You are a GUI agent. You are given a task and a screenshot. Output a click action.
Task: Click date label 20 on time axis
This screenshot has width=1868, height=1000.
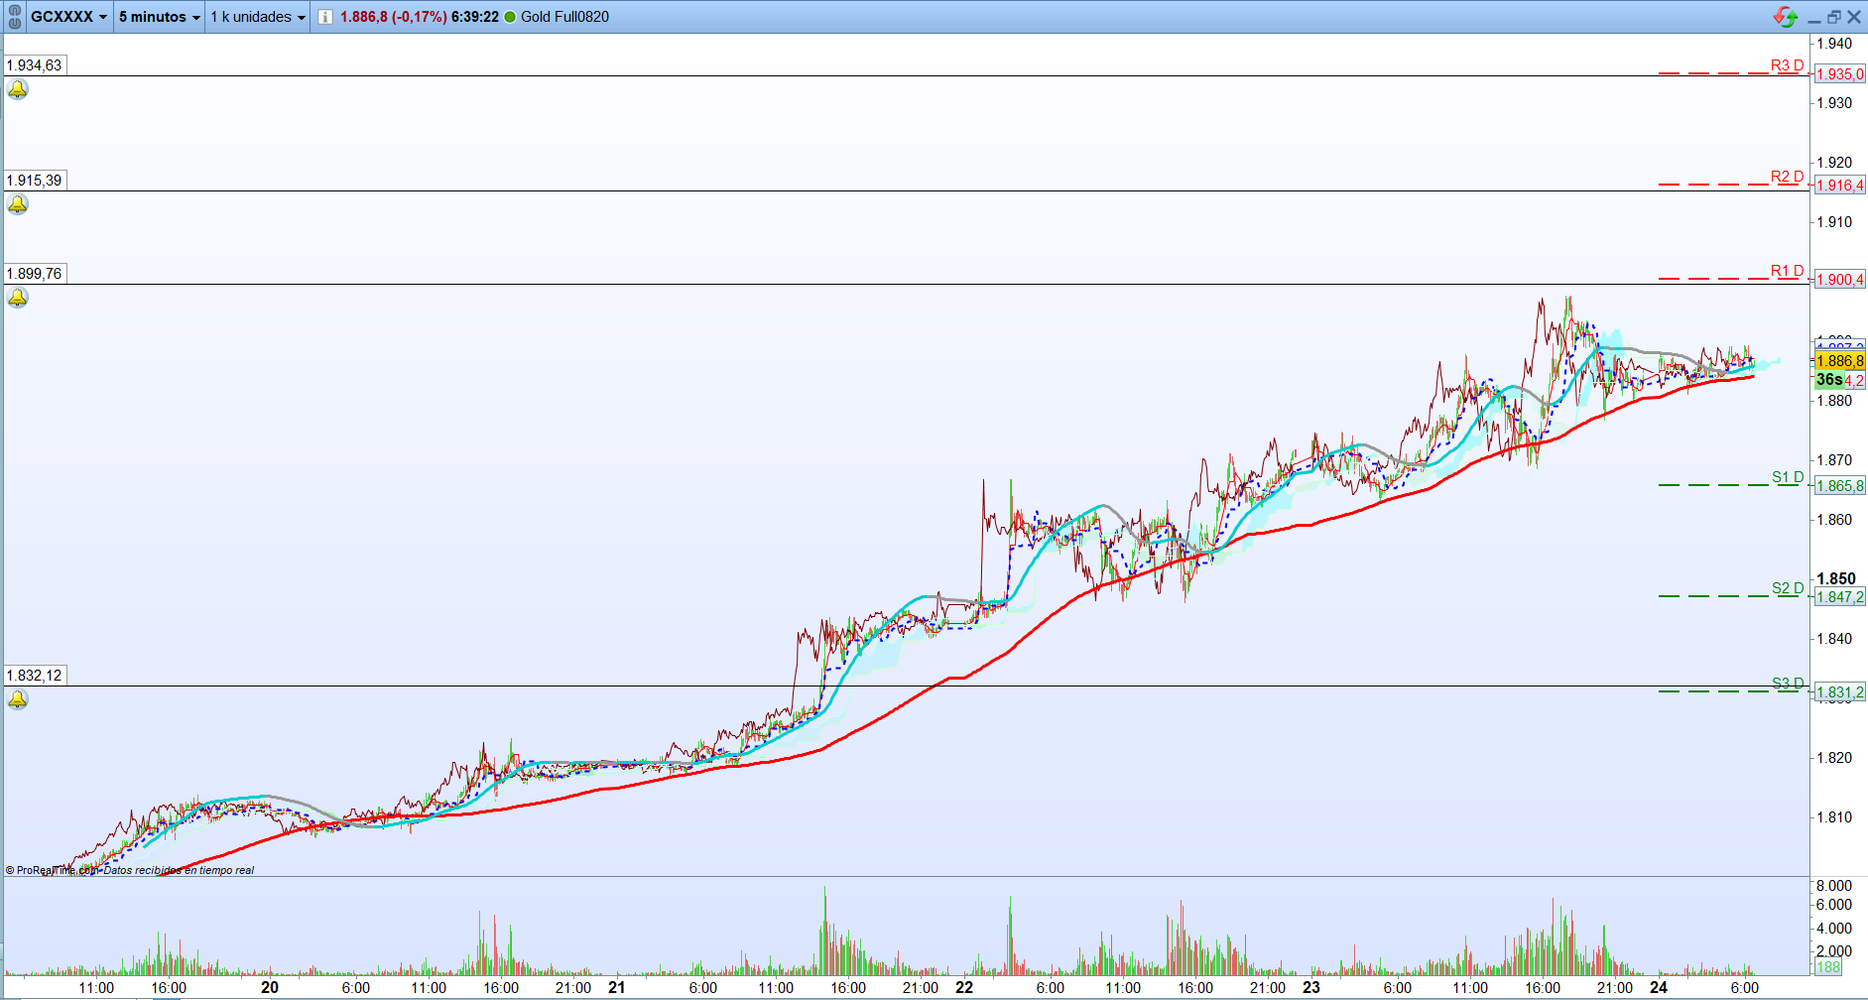(x=269, y=987)
